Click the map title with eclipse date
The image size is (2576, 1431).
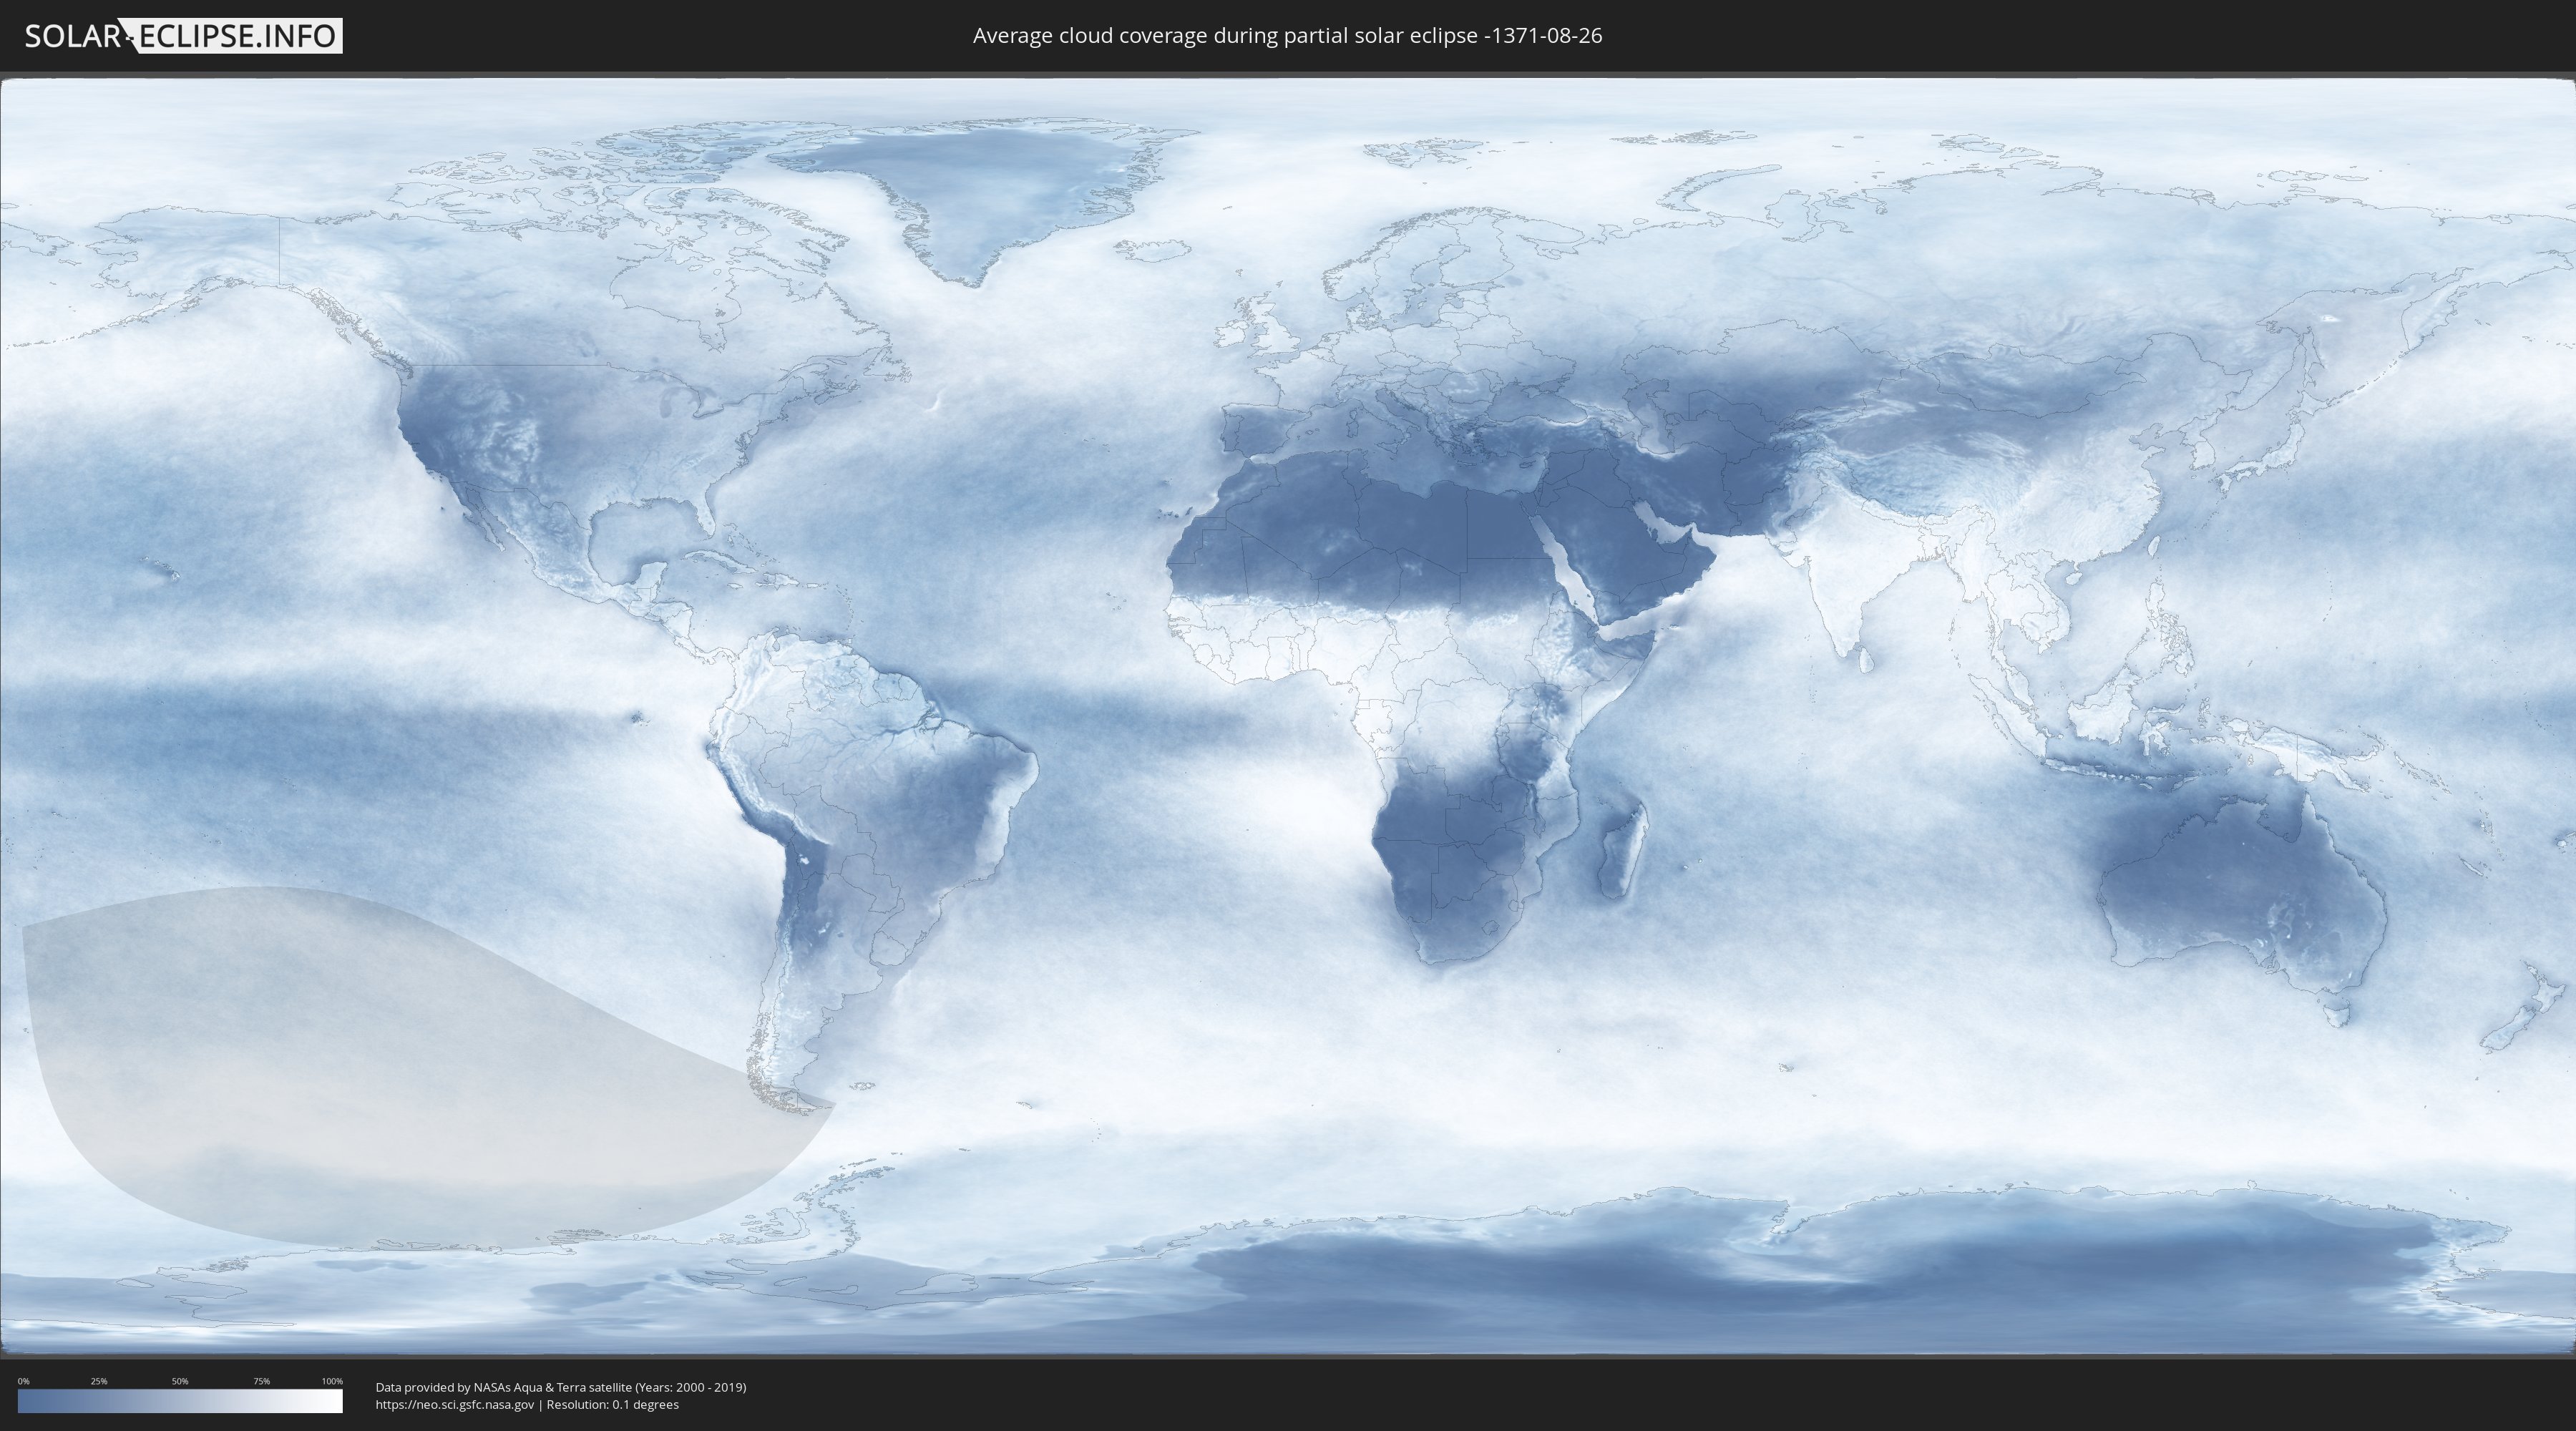(x=1287, y=36)
